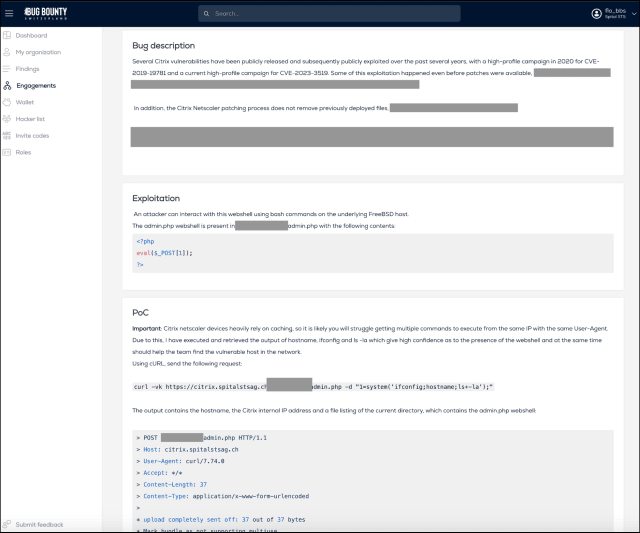
Task: Open the Wallet page
Action: (25, 102)
